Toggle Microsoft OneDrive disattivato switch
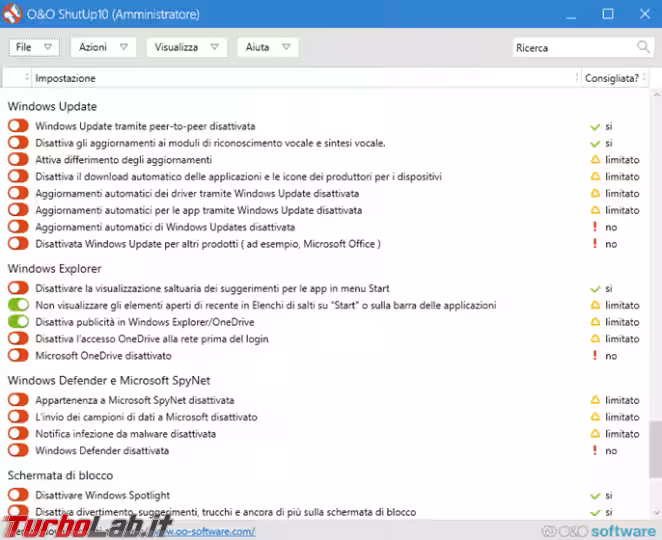 18,355
